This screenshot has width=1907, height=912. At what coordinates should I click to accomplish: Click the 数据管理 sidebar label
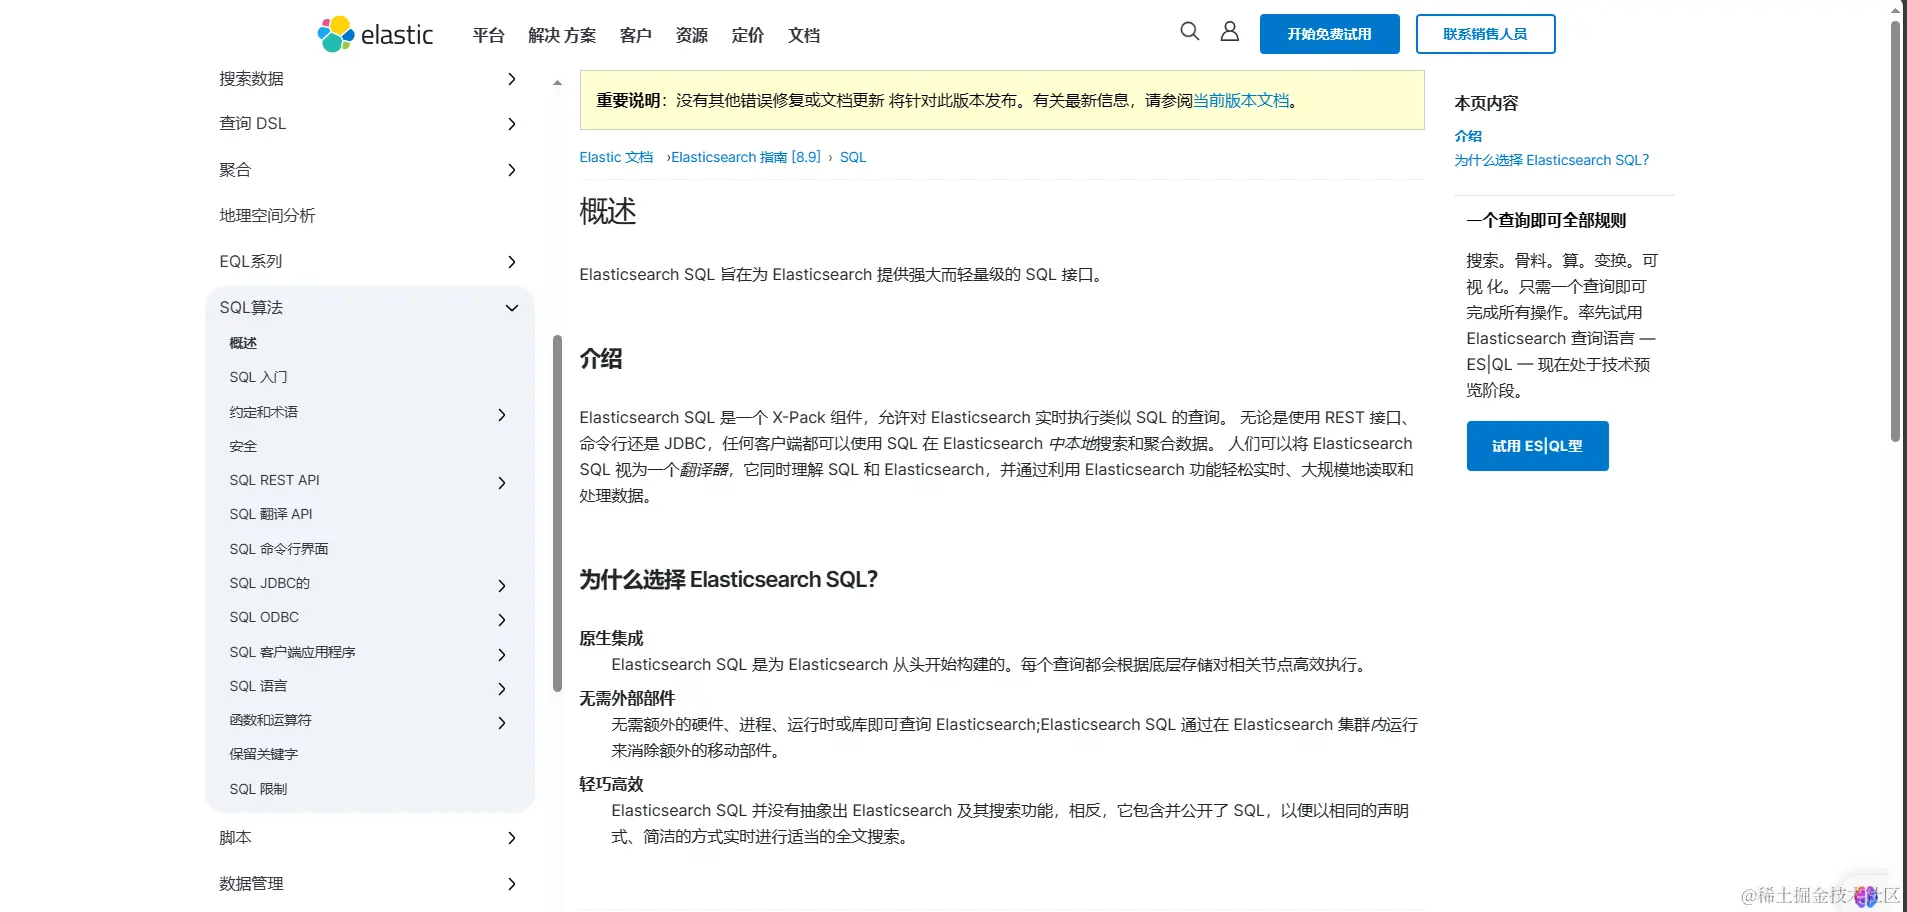251,884
